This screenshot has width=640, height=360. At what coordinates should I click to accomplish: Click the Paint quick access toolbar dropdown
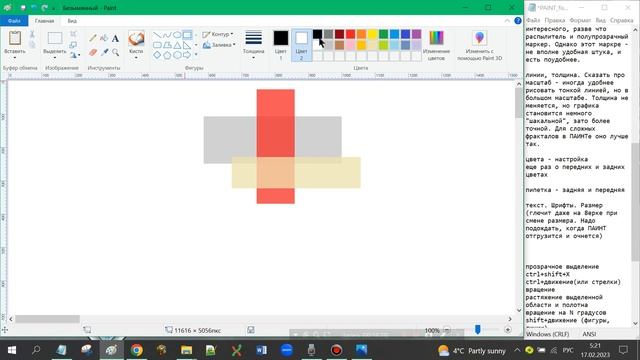[x=53, y=8]
